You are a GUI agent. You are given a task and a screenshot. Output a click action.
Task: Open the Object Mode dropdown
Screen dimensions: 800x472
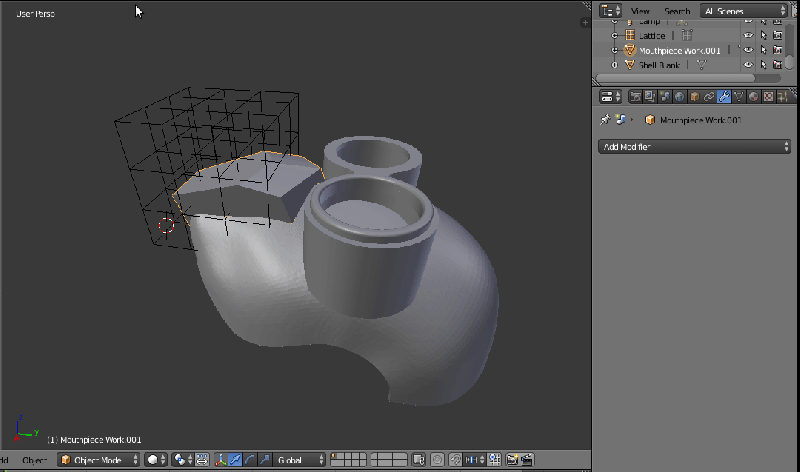click(x=98, y=460)
